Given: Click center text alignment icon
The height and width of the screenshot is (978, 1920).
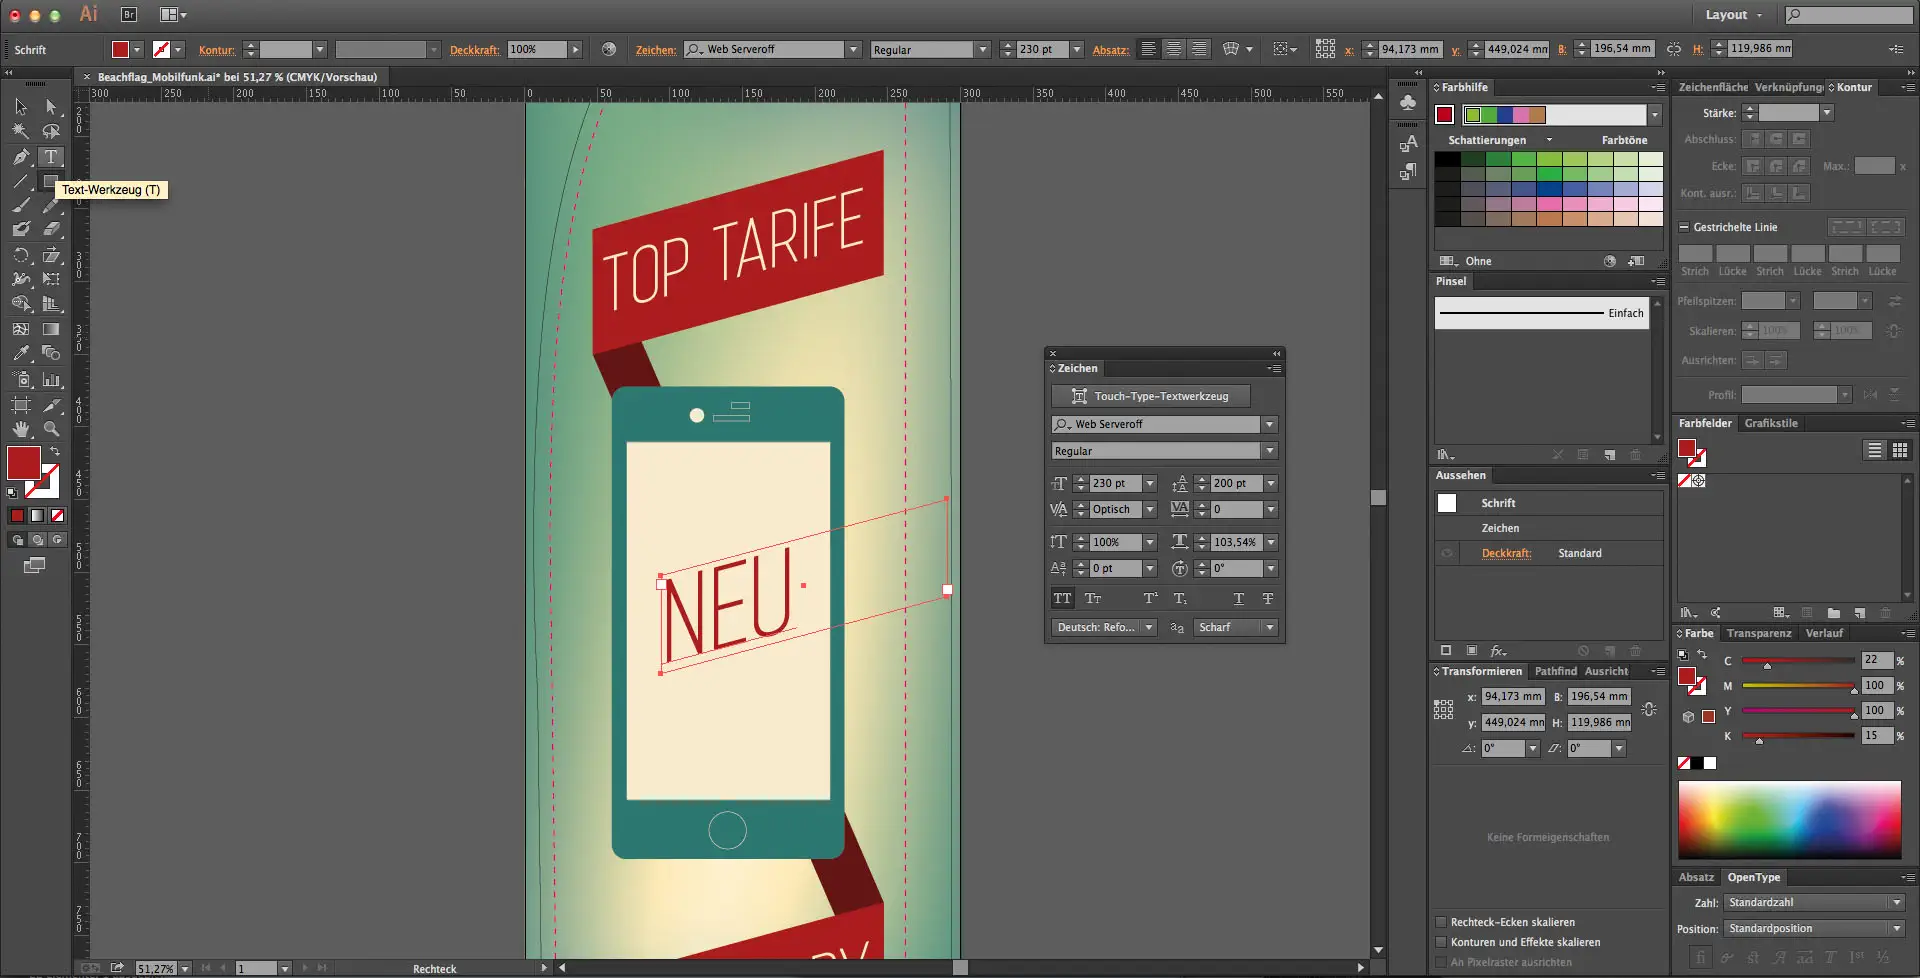Looking at the screenshot, I should click(1174, 49).
